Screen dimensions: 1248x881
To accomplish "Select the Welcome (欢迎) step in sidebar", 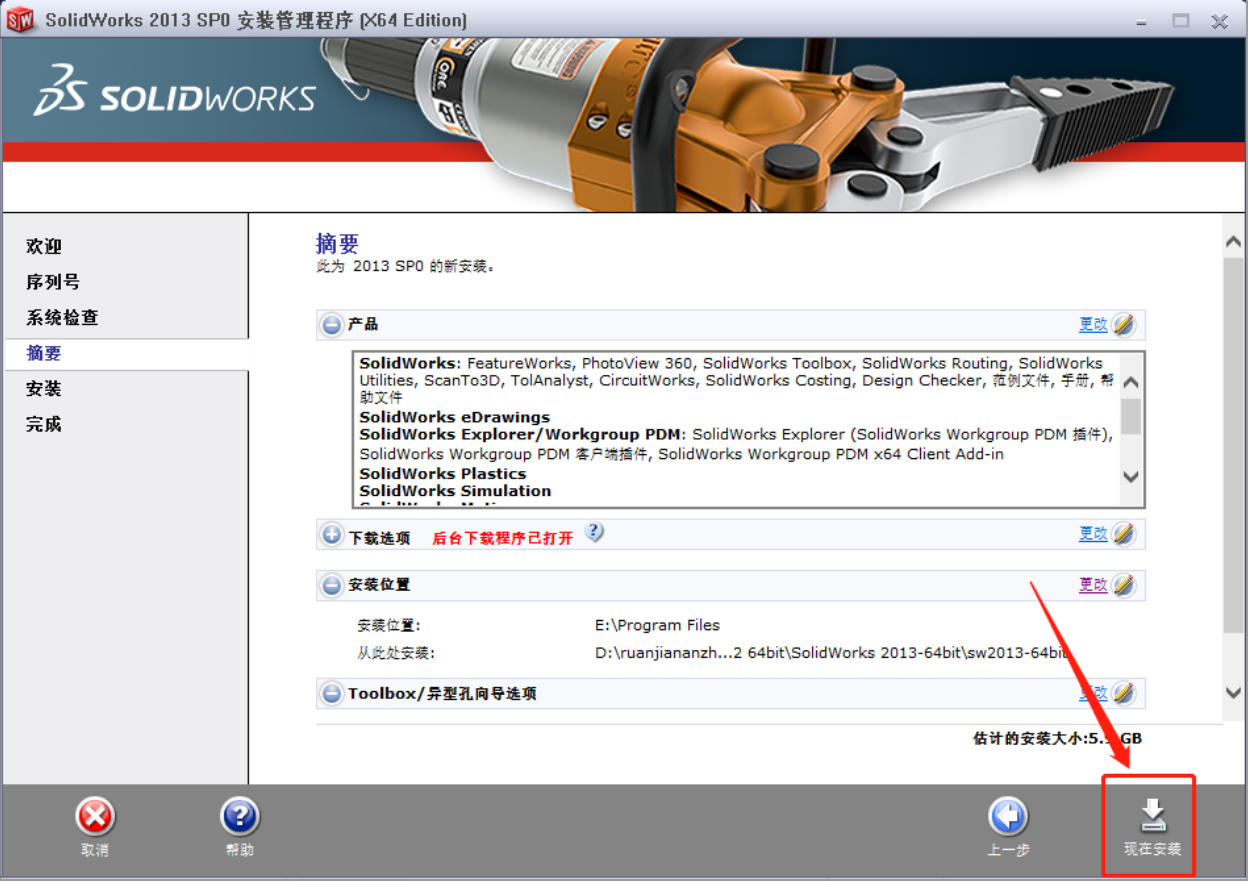I will (44, 246).
